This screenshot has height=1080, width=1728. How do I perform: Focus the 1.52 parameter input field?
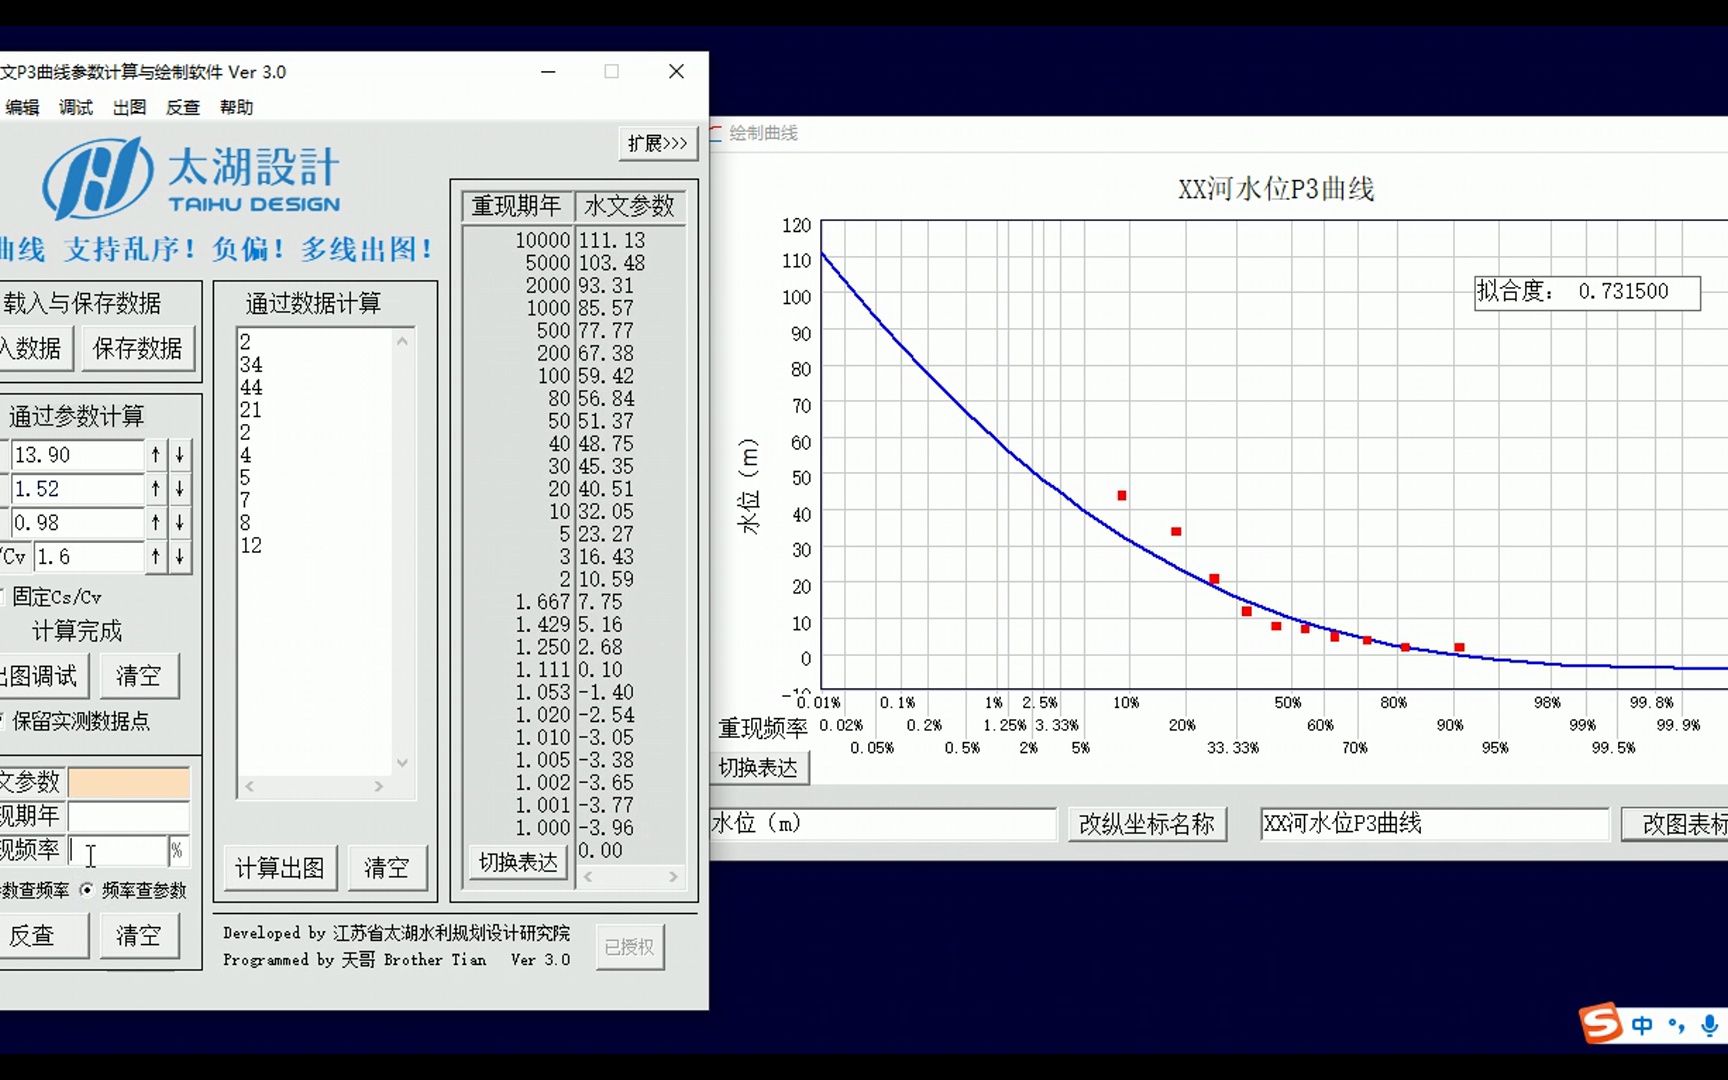tap(77, 489)
